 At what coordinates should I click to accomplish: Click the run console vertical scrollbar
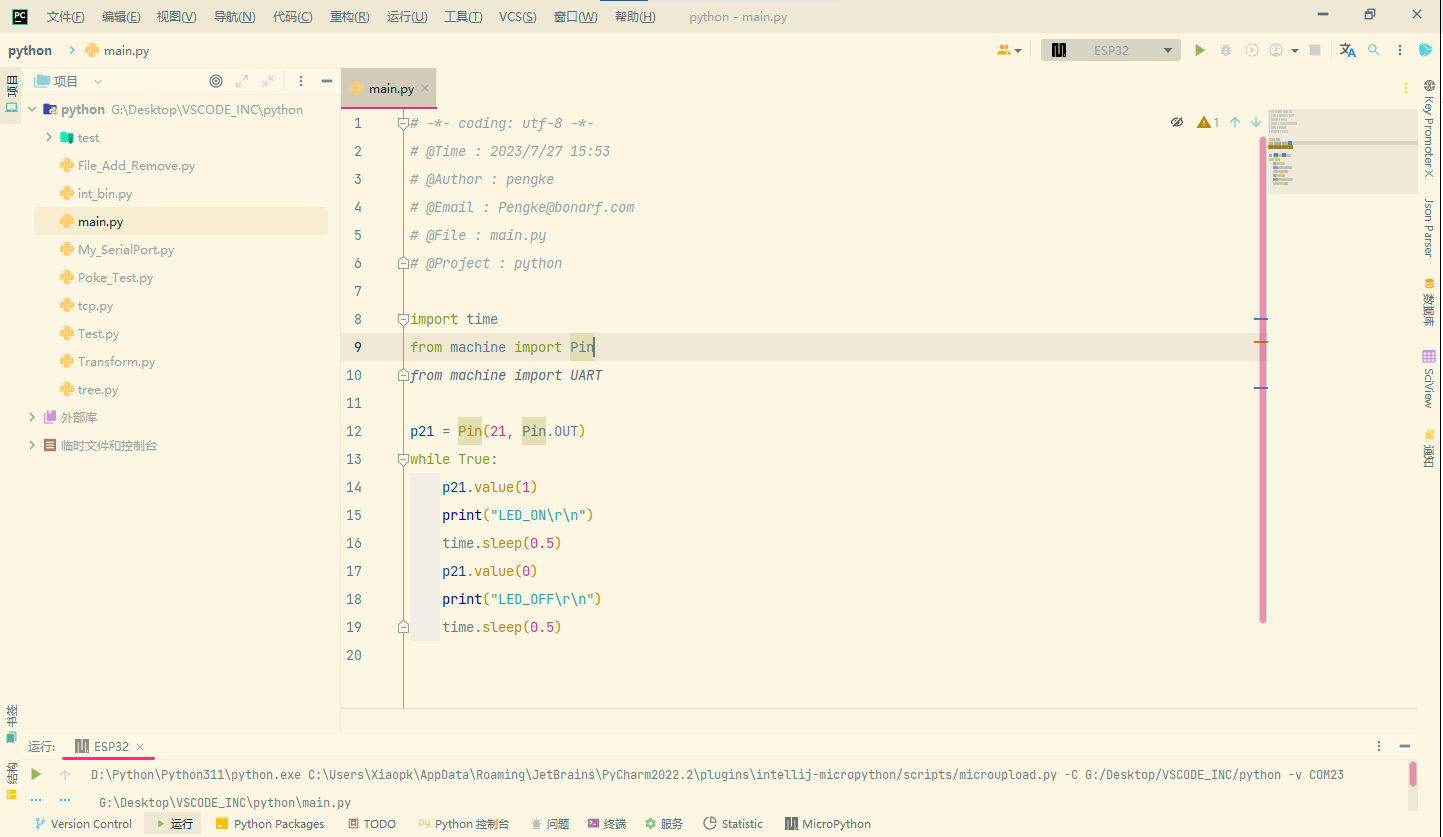[x=1413, y=774]
